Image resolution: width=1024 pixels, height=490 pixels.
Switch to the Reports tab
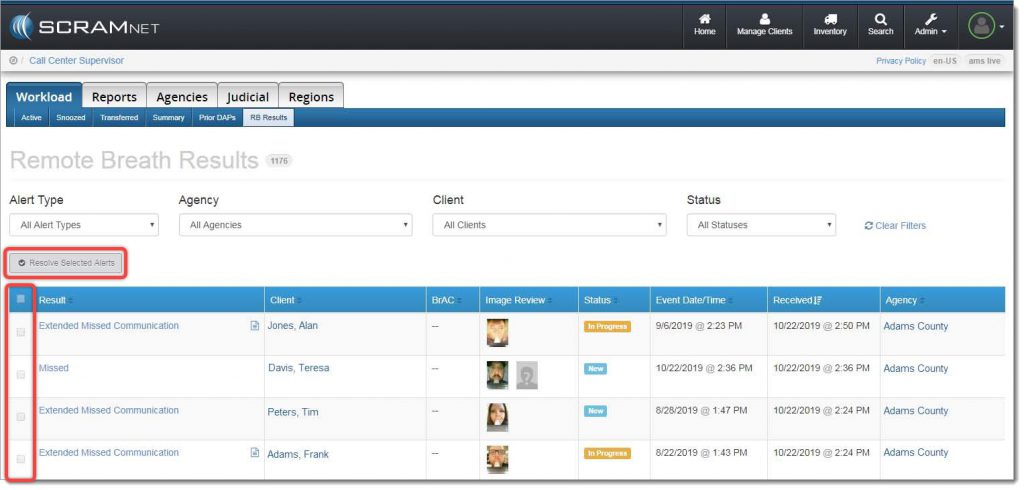114,97
